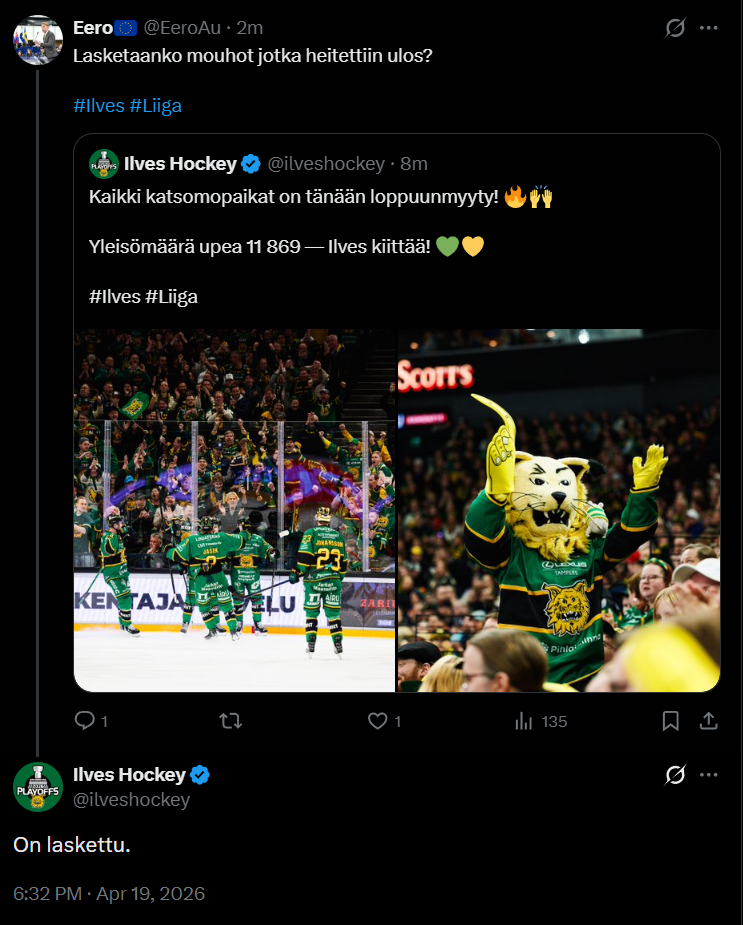Click Grok icon on Ilves Hockey reply
The image size is (743, 925).
point(675,774)
